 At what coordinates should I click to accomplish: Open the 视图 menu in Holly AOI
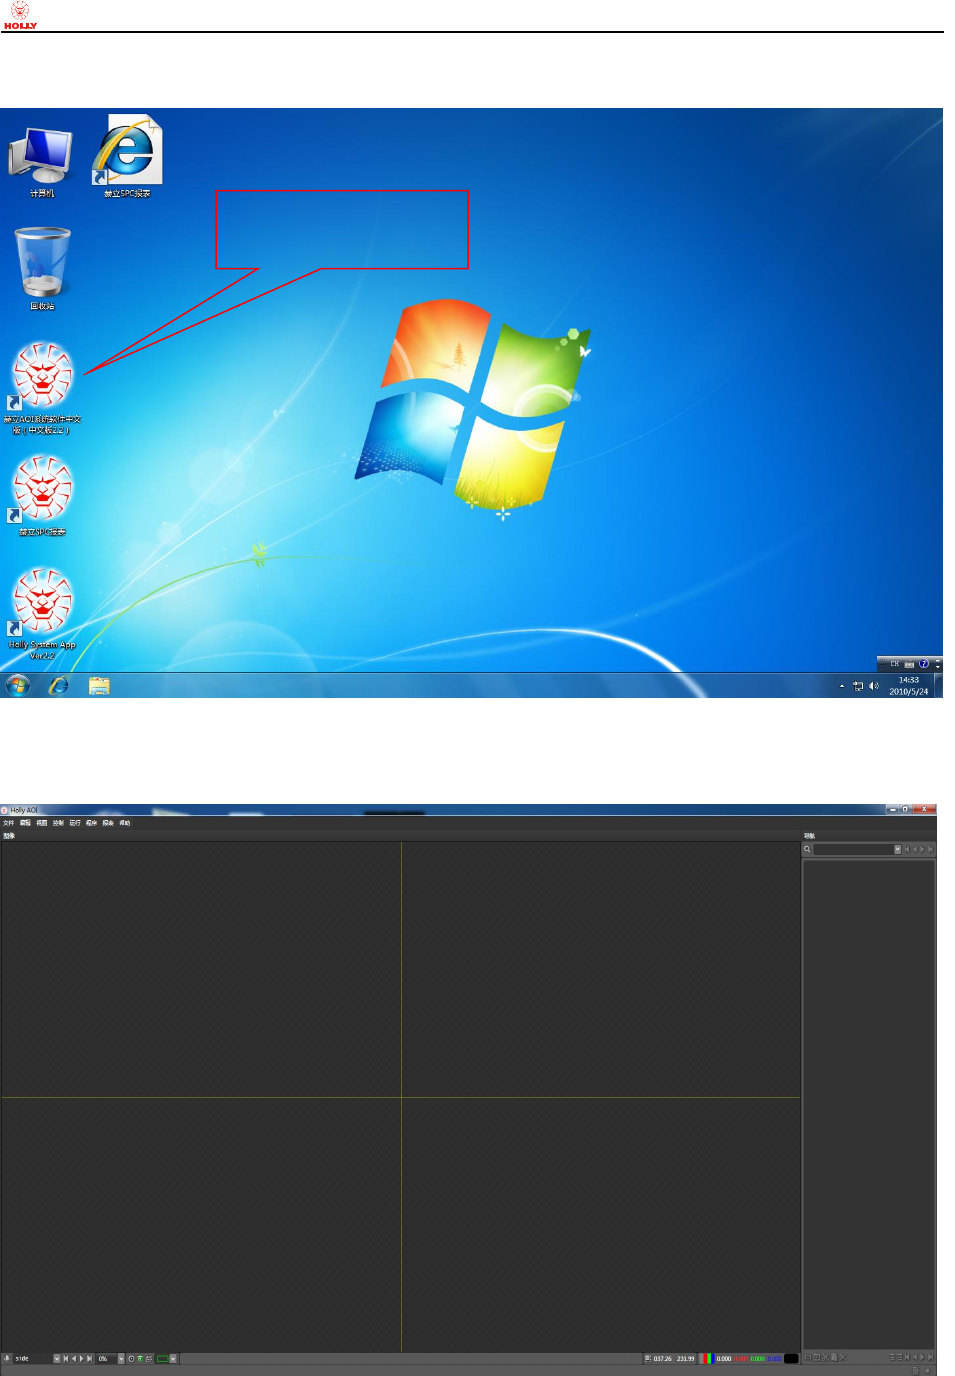pyautogui.click(x=42, y=823)
